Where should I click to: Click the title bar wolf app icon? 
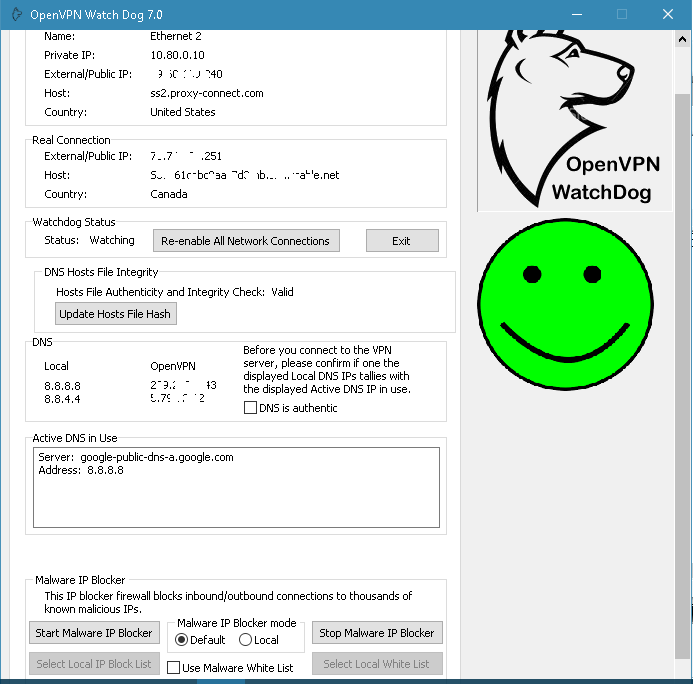tap(17, 15)
